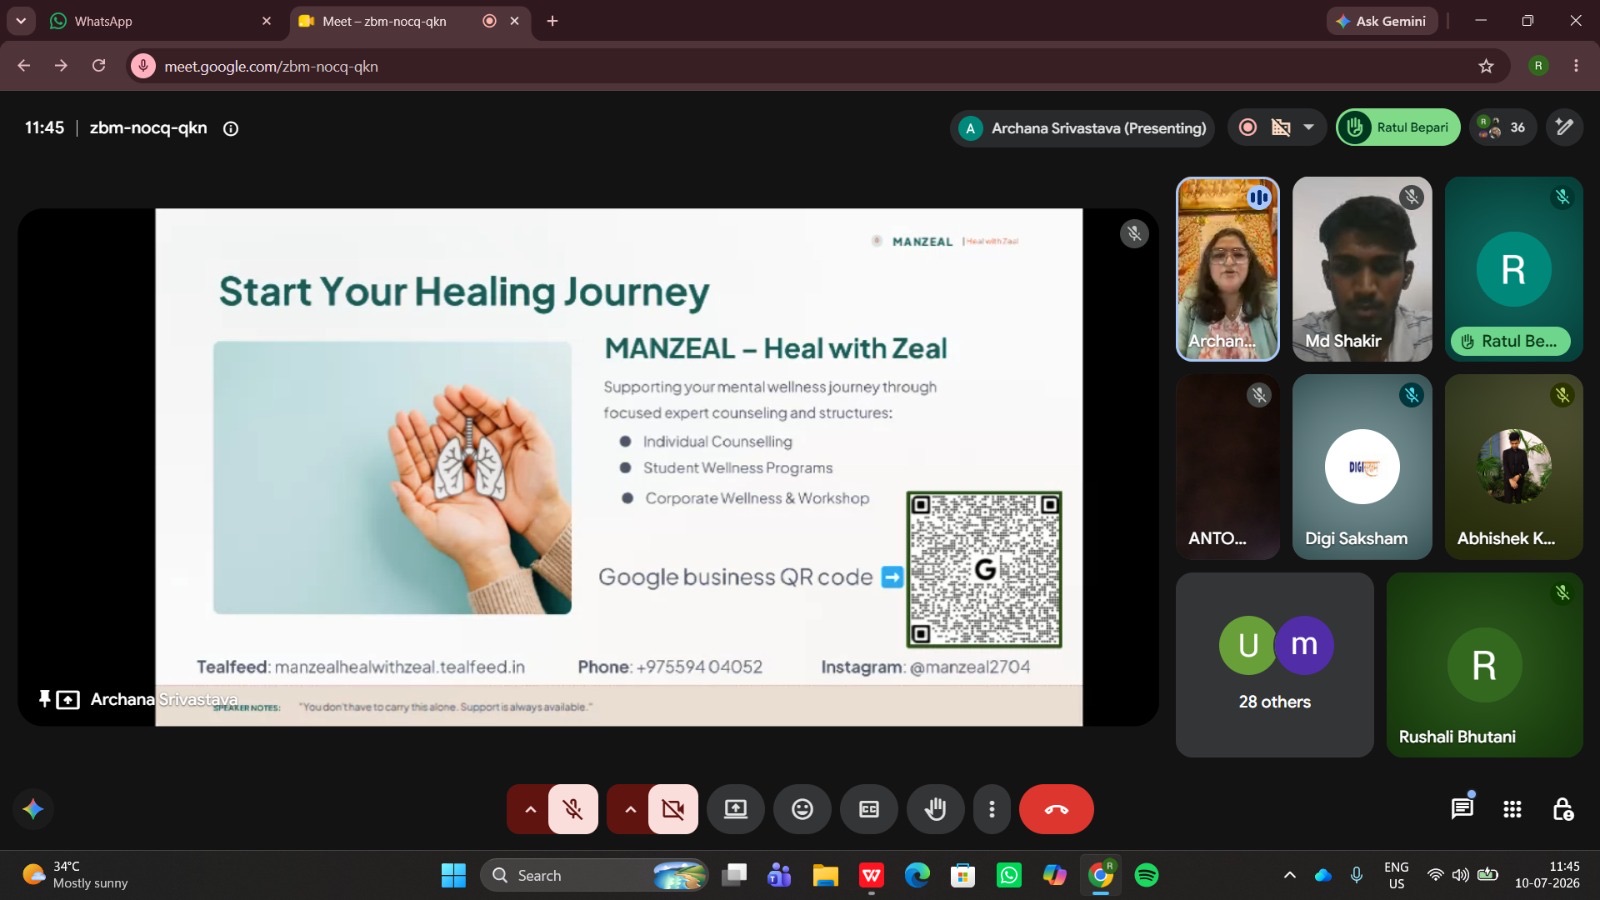Image resolution: width=1600 pixels, height=900 pixels.
Task: Click the Gemini spark icon at bottom left
Action: (x=33, y=809)
